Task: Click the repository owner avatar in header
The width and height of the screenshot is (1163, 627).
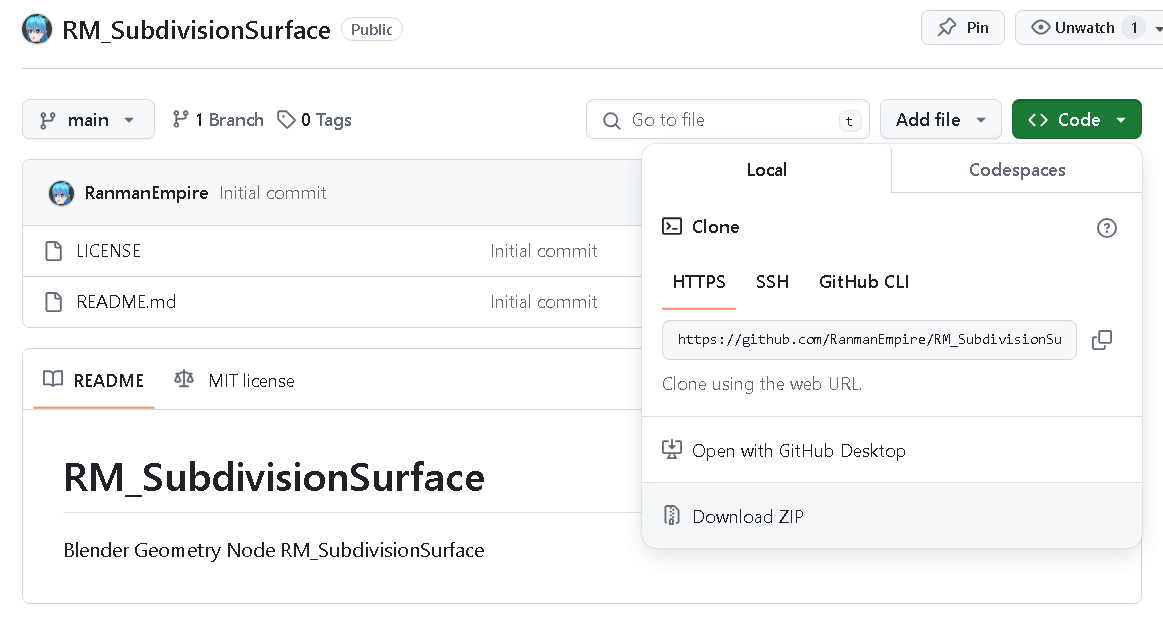Action: (x=38, y=29)
